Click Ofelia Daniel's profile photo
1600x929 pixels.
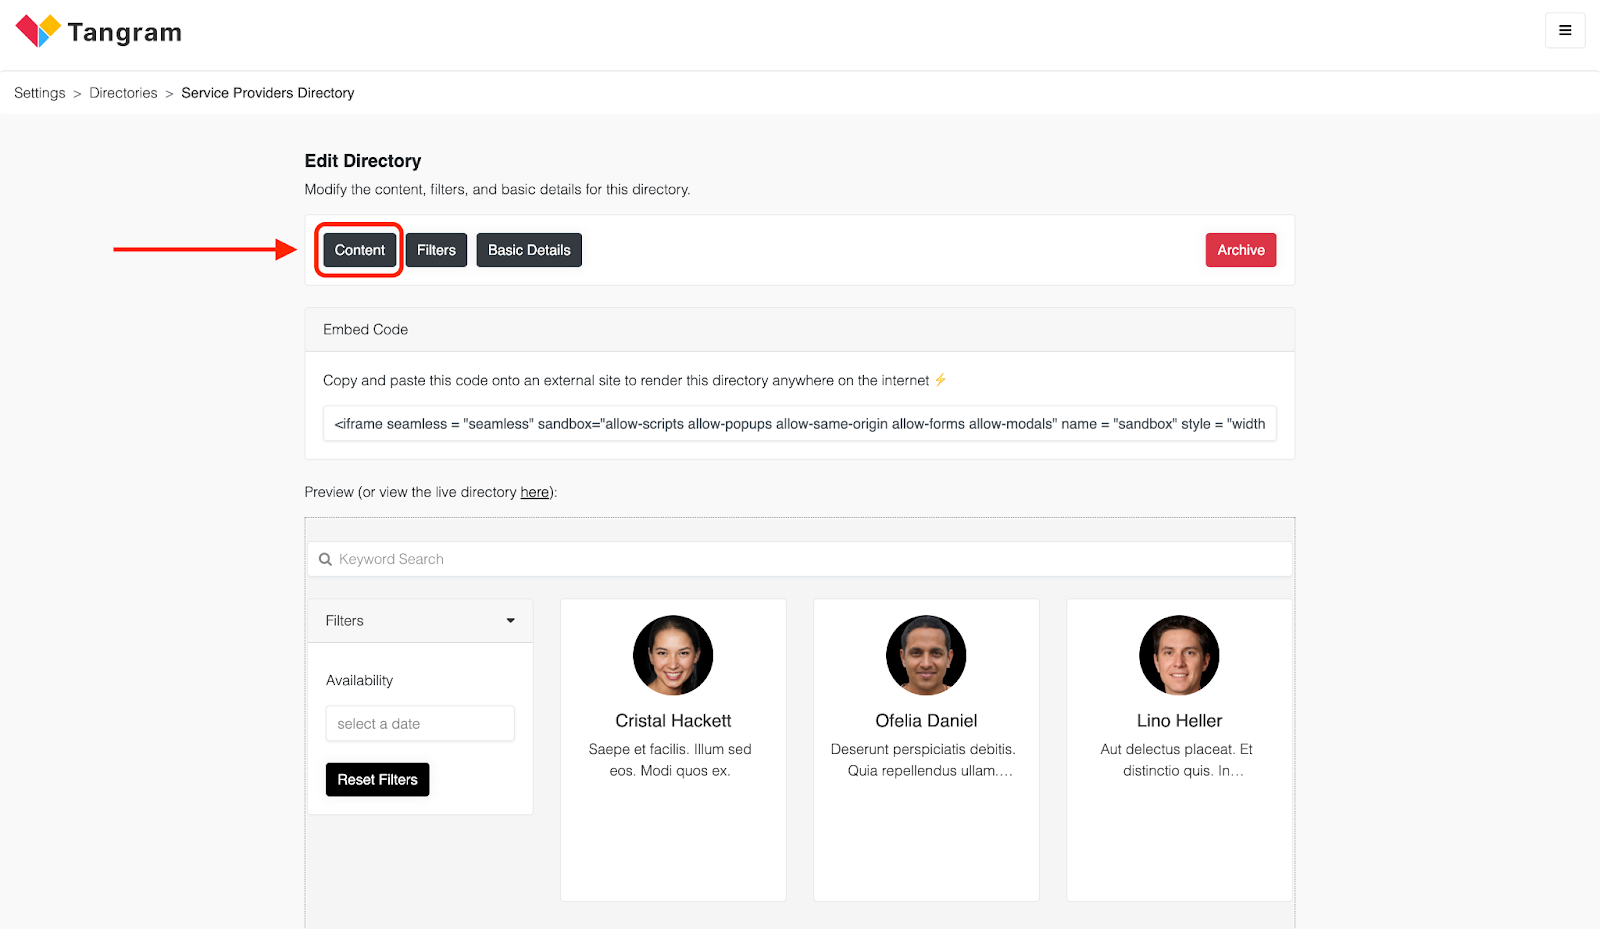(x=926, y=655)
